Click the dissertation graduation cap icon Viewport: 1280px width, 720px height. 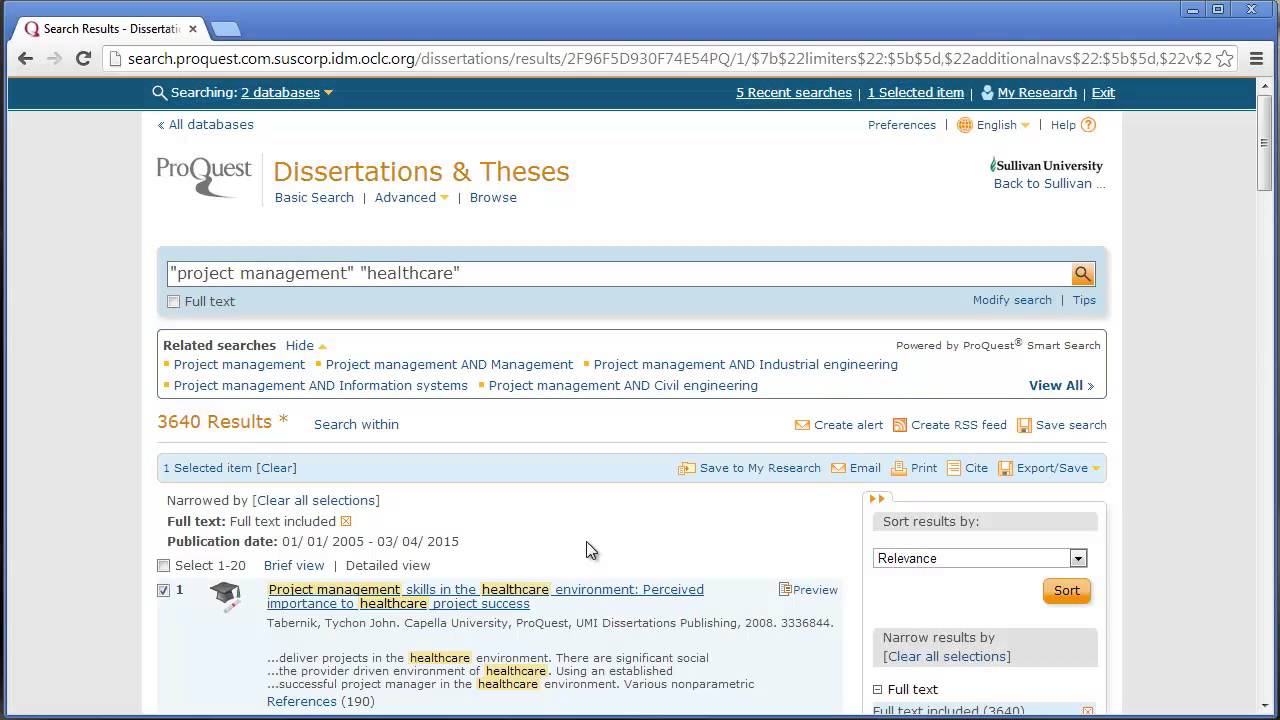(226, 596)
